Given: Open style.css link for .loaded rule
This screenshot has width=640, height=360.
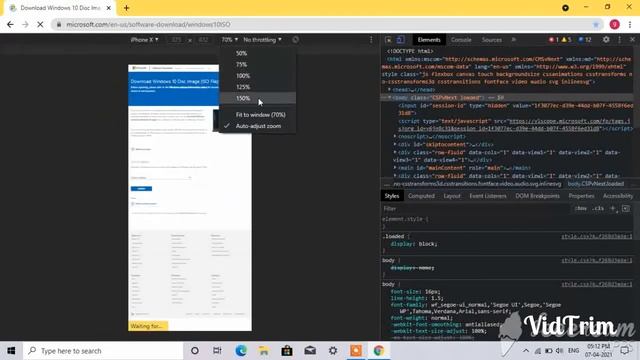Looking at the screenshot, I should tap(596, 236).
